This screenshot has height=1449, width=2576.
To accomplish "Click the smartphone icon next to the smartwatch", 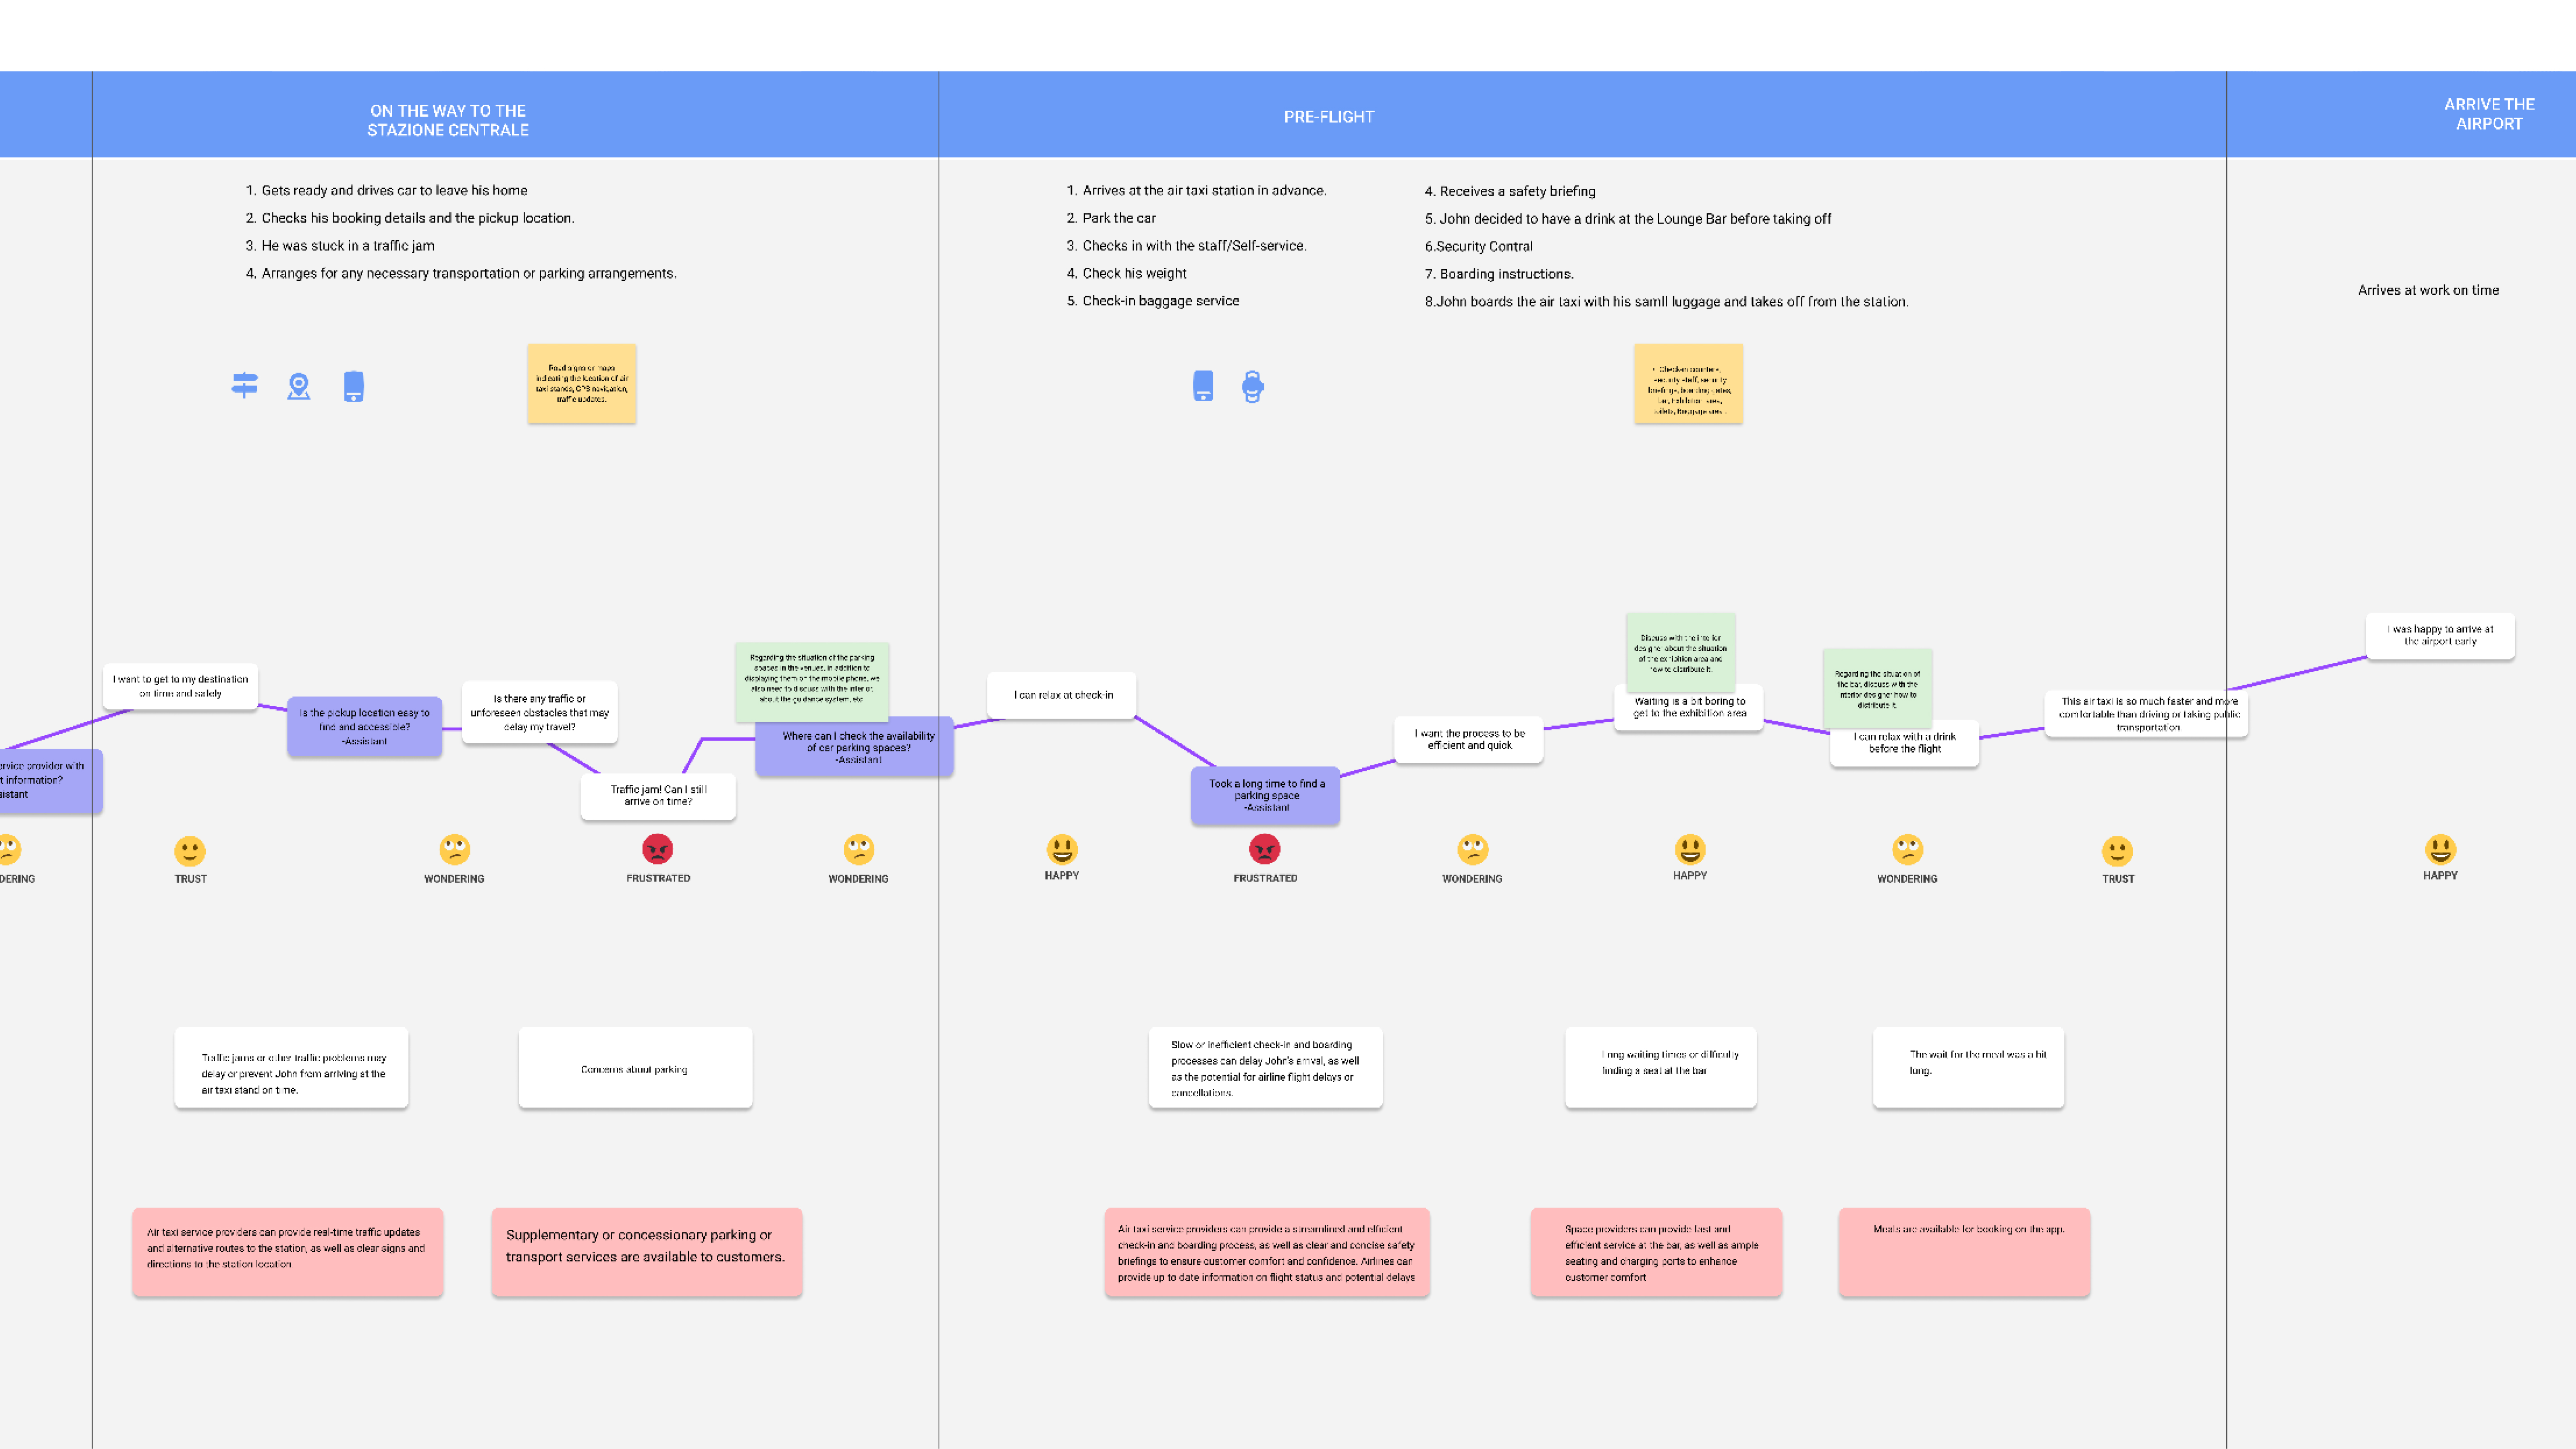I will (x=1203, y=386).
